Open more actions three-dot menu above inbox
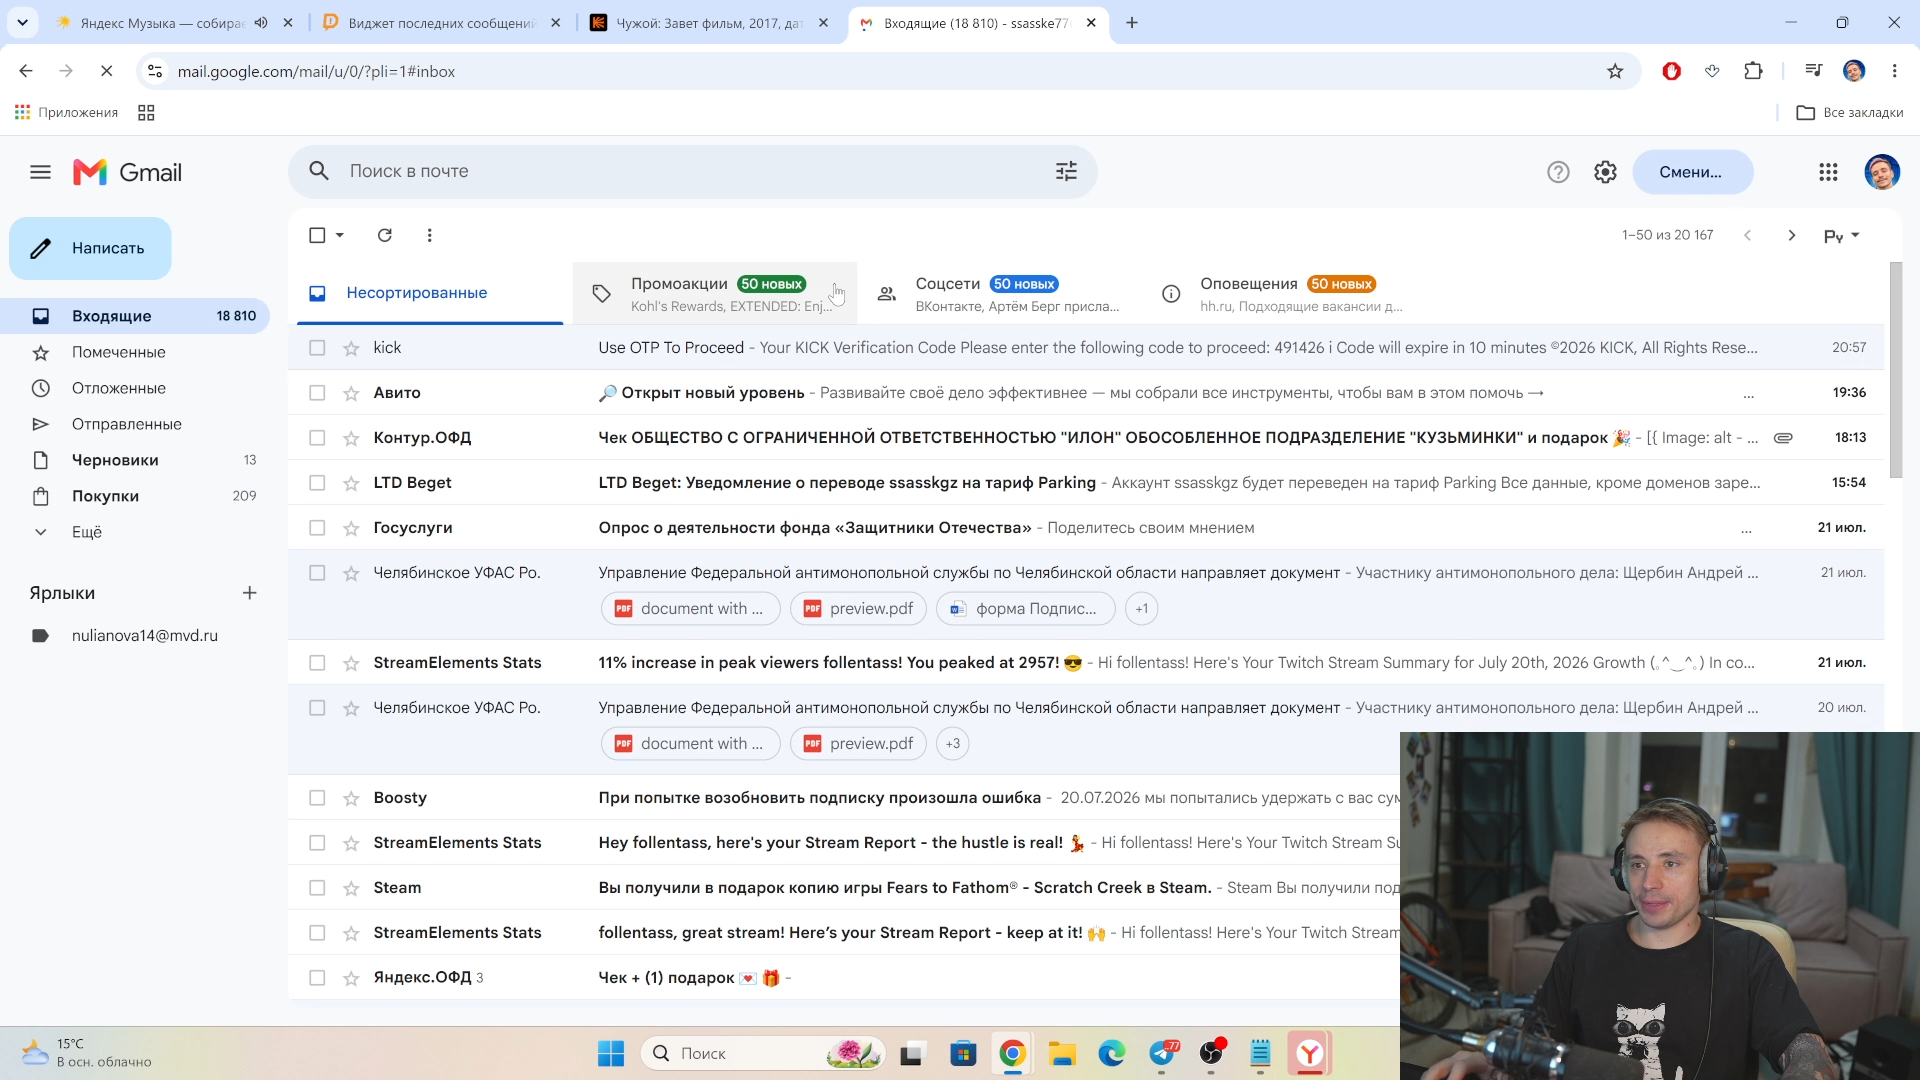The image size is (1920, 1080). coord(430,235)
